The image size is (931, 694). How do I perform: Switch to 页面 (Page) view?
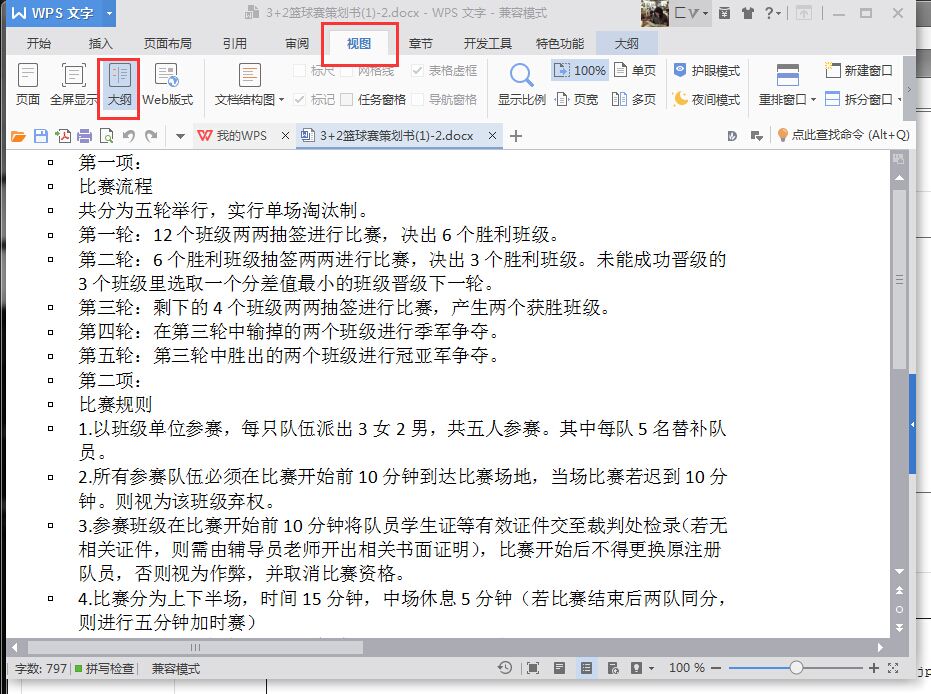coord(28,85)
